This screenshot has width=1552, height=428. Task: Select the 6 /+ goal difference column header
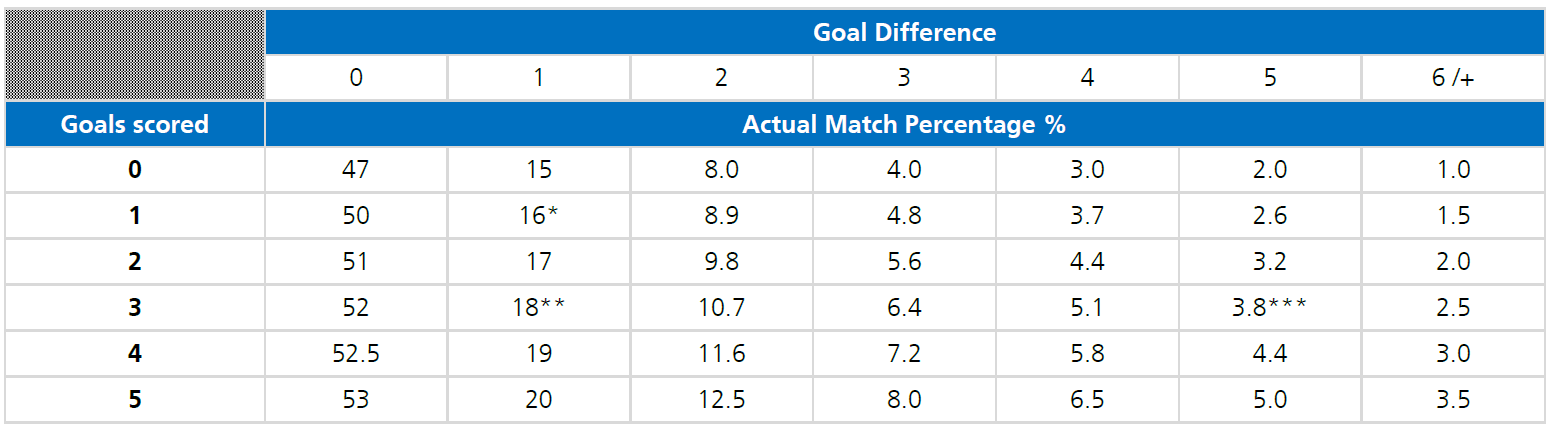pyautogui.click(x=1452, y=78)
